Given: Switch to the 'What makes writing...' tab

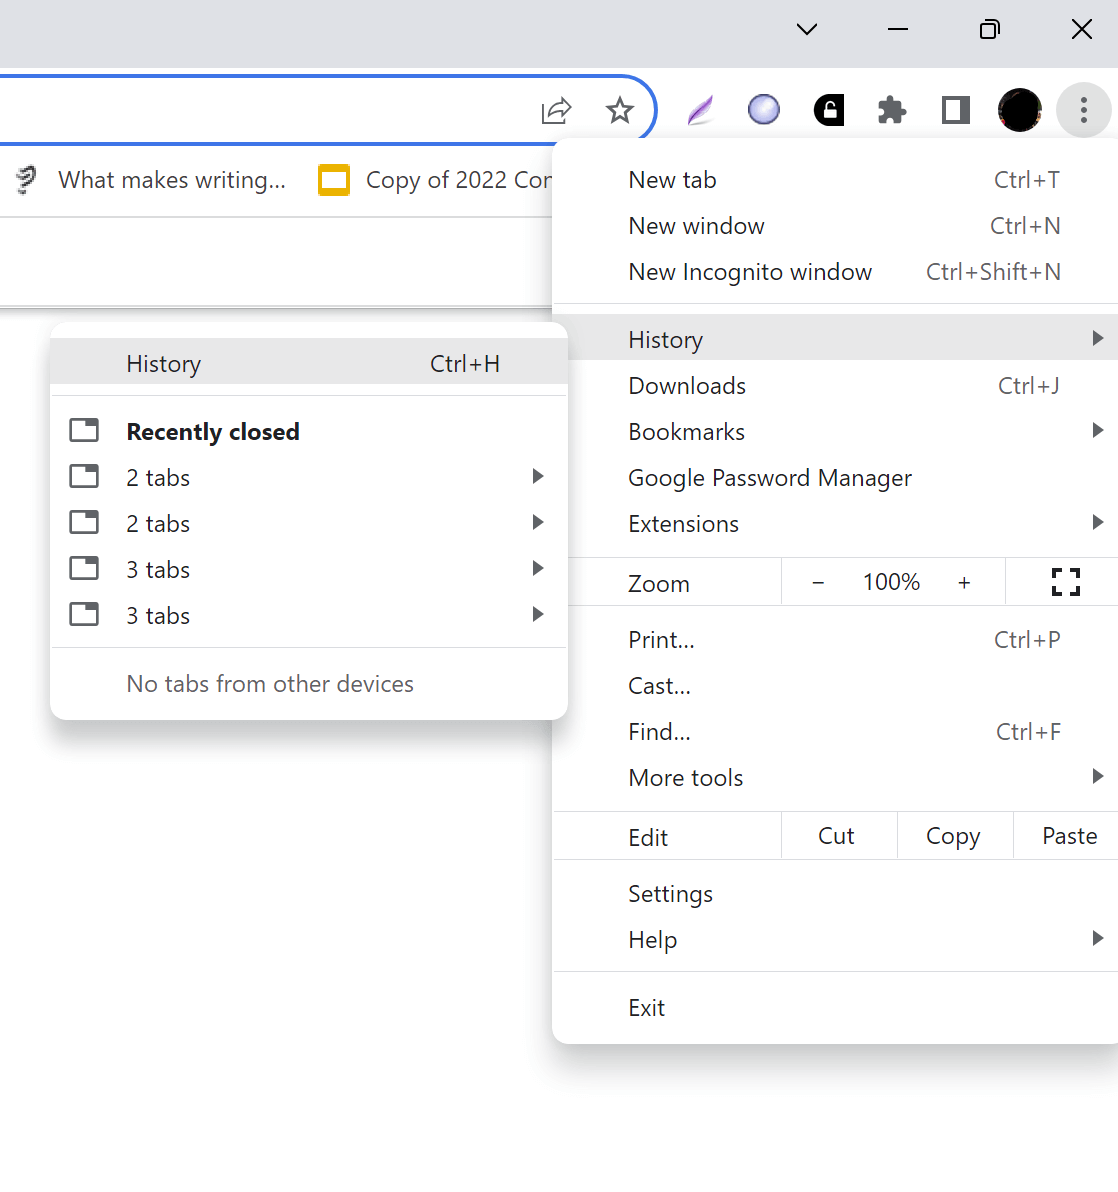Looking at the screenshot, I should [x=171, y=180].
